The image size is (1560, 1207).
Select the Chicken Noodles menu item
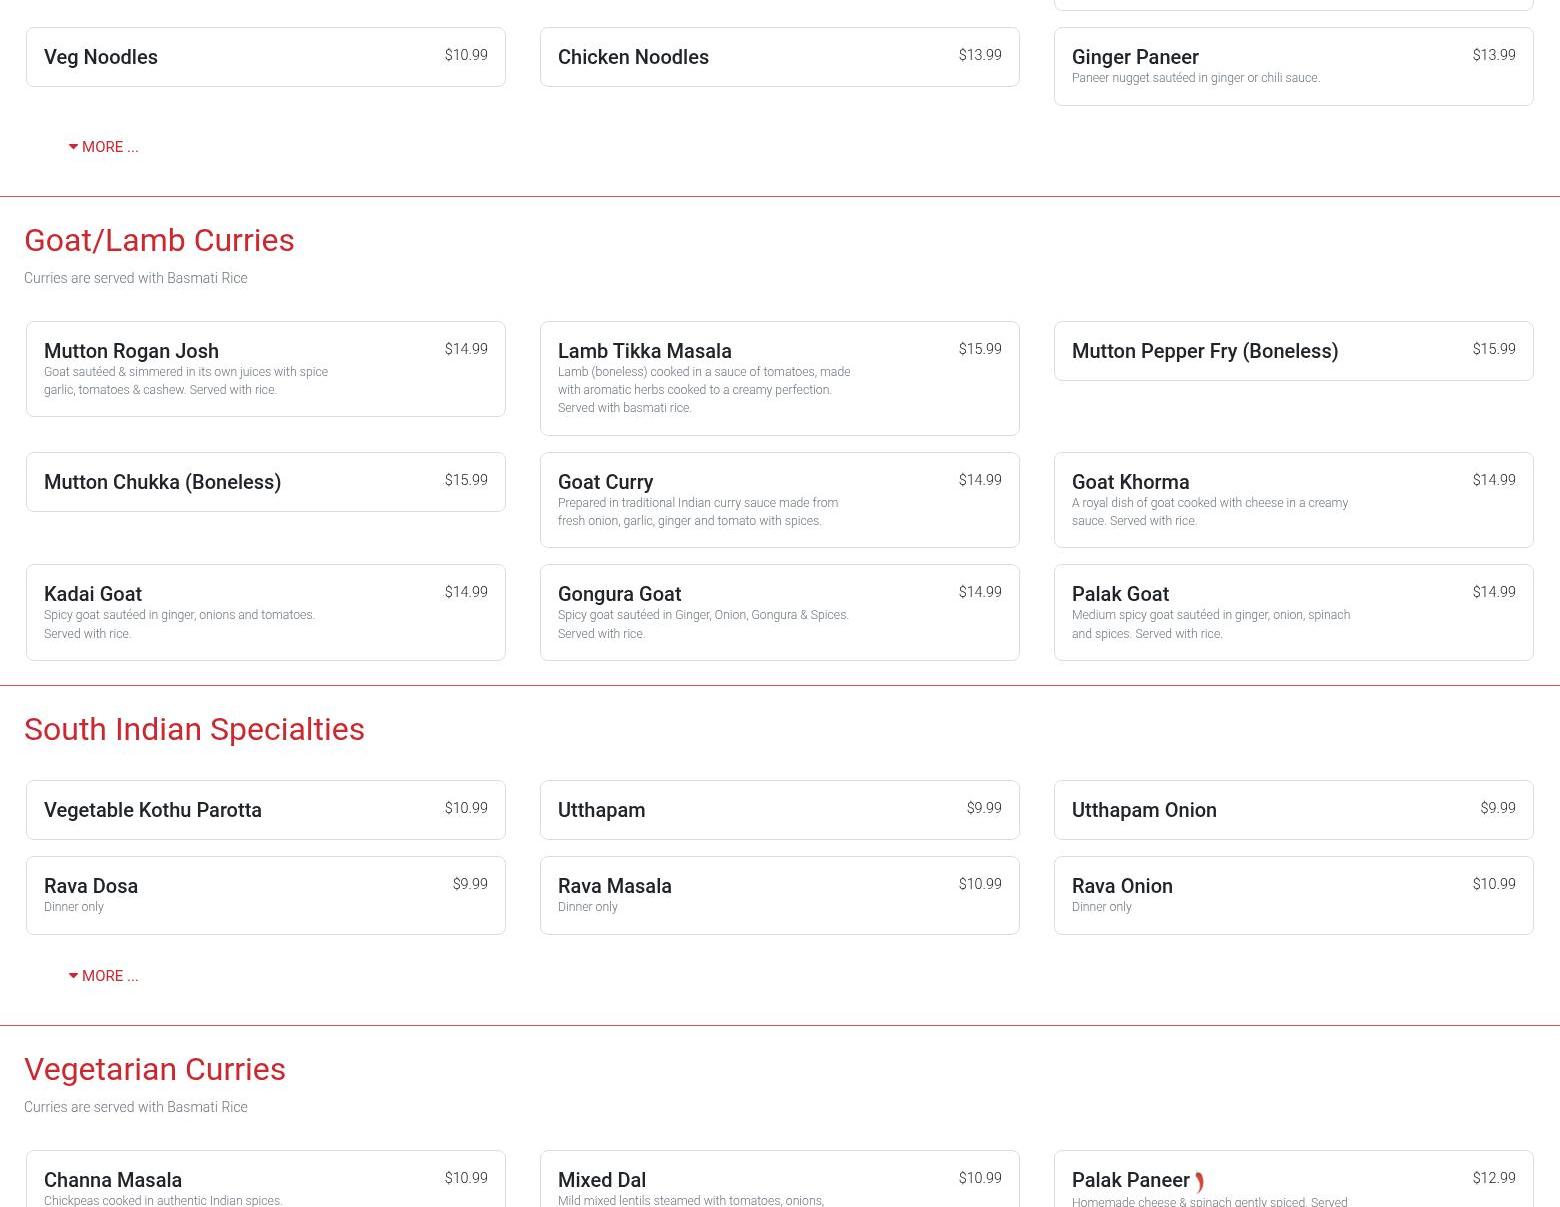pos(779,57)
